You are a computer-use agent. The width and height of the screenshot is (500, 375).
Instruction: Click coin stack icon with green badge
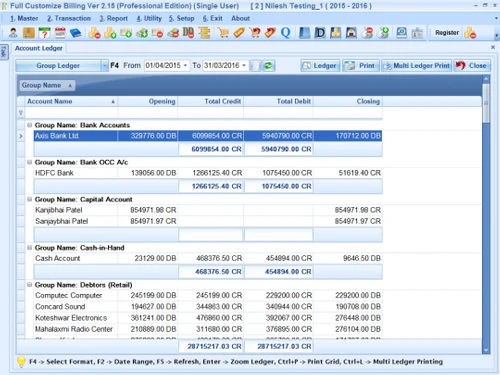(x=383, y=33)
